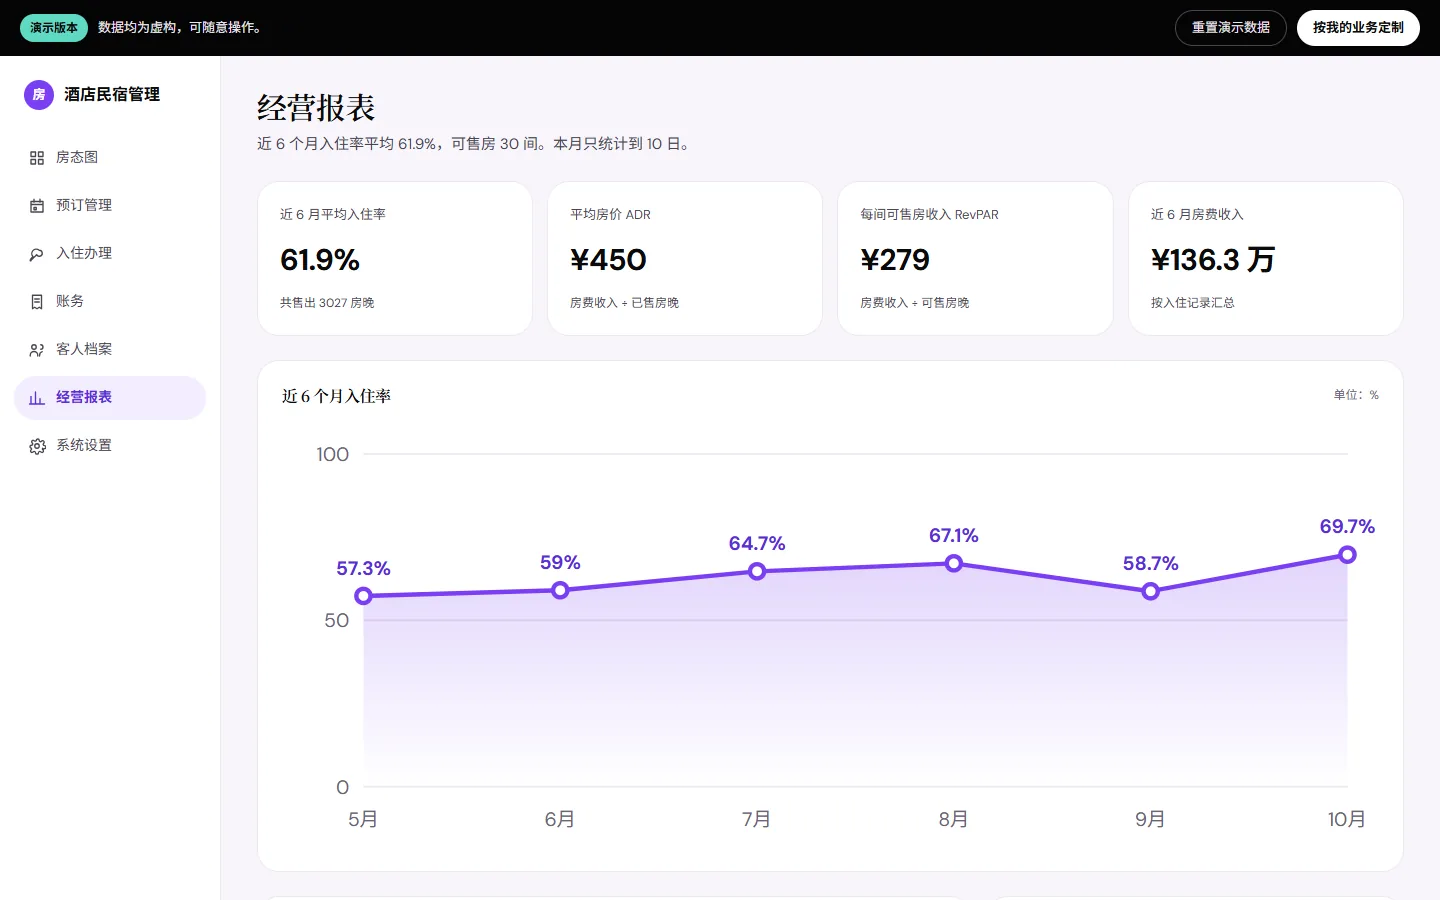This screenshot has width=1440, height=900.
Task: Click the 入住办理 key icon
Action: click(37, 254)
